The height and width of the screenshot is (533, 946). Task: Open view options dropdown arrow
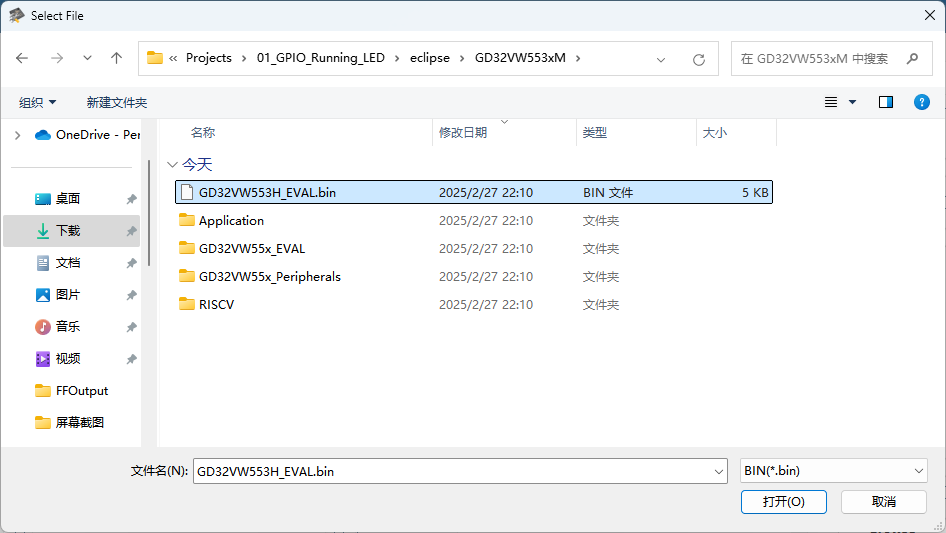pyautogui.click(x=852, y=102)
